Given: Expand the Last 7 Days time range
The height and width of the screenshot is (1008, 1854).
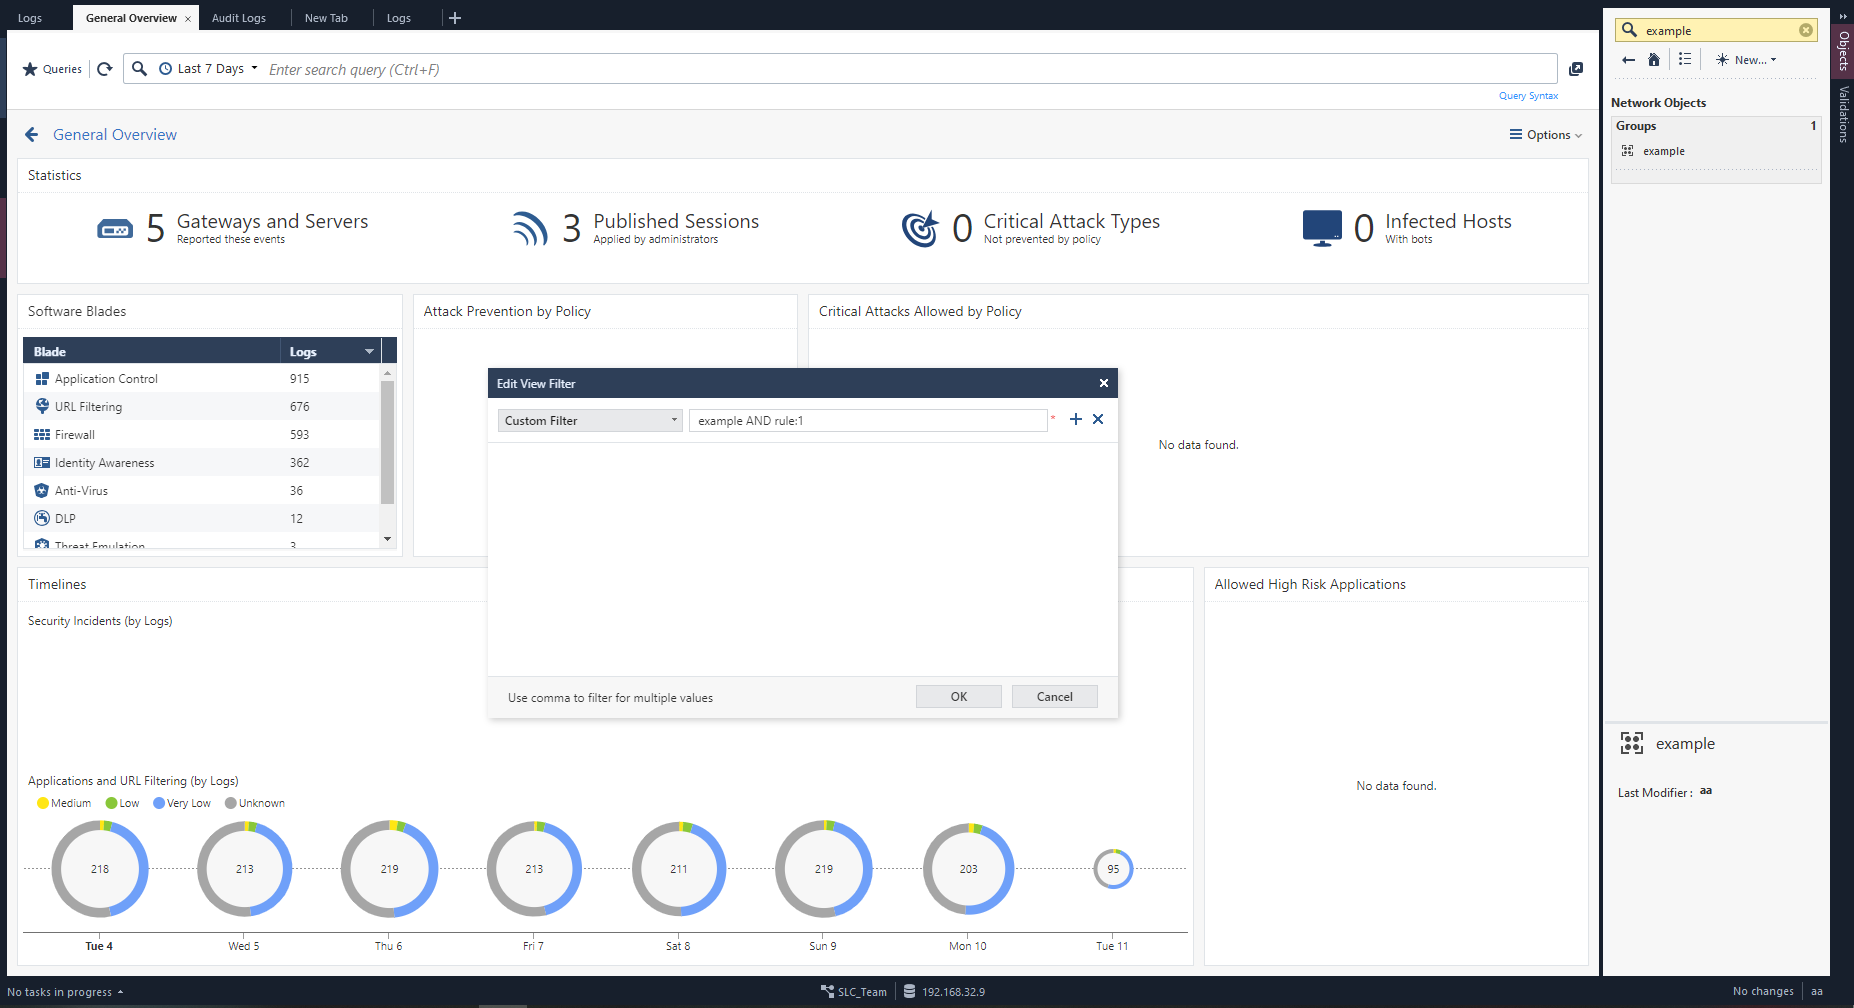Looking at the screenshot, I should tap(209, 69).
